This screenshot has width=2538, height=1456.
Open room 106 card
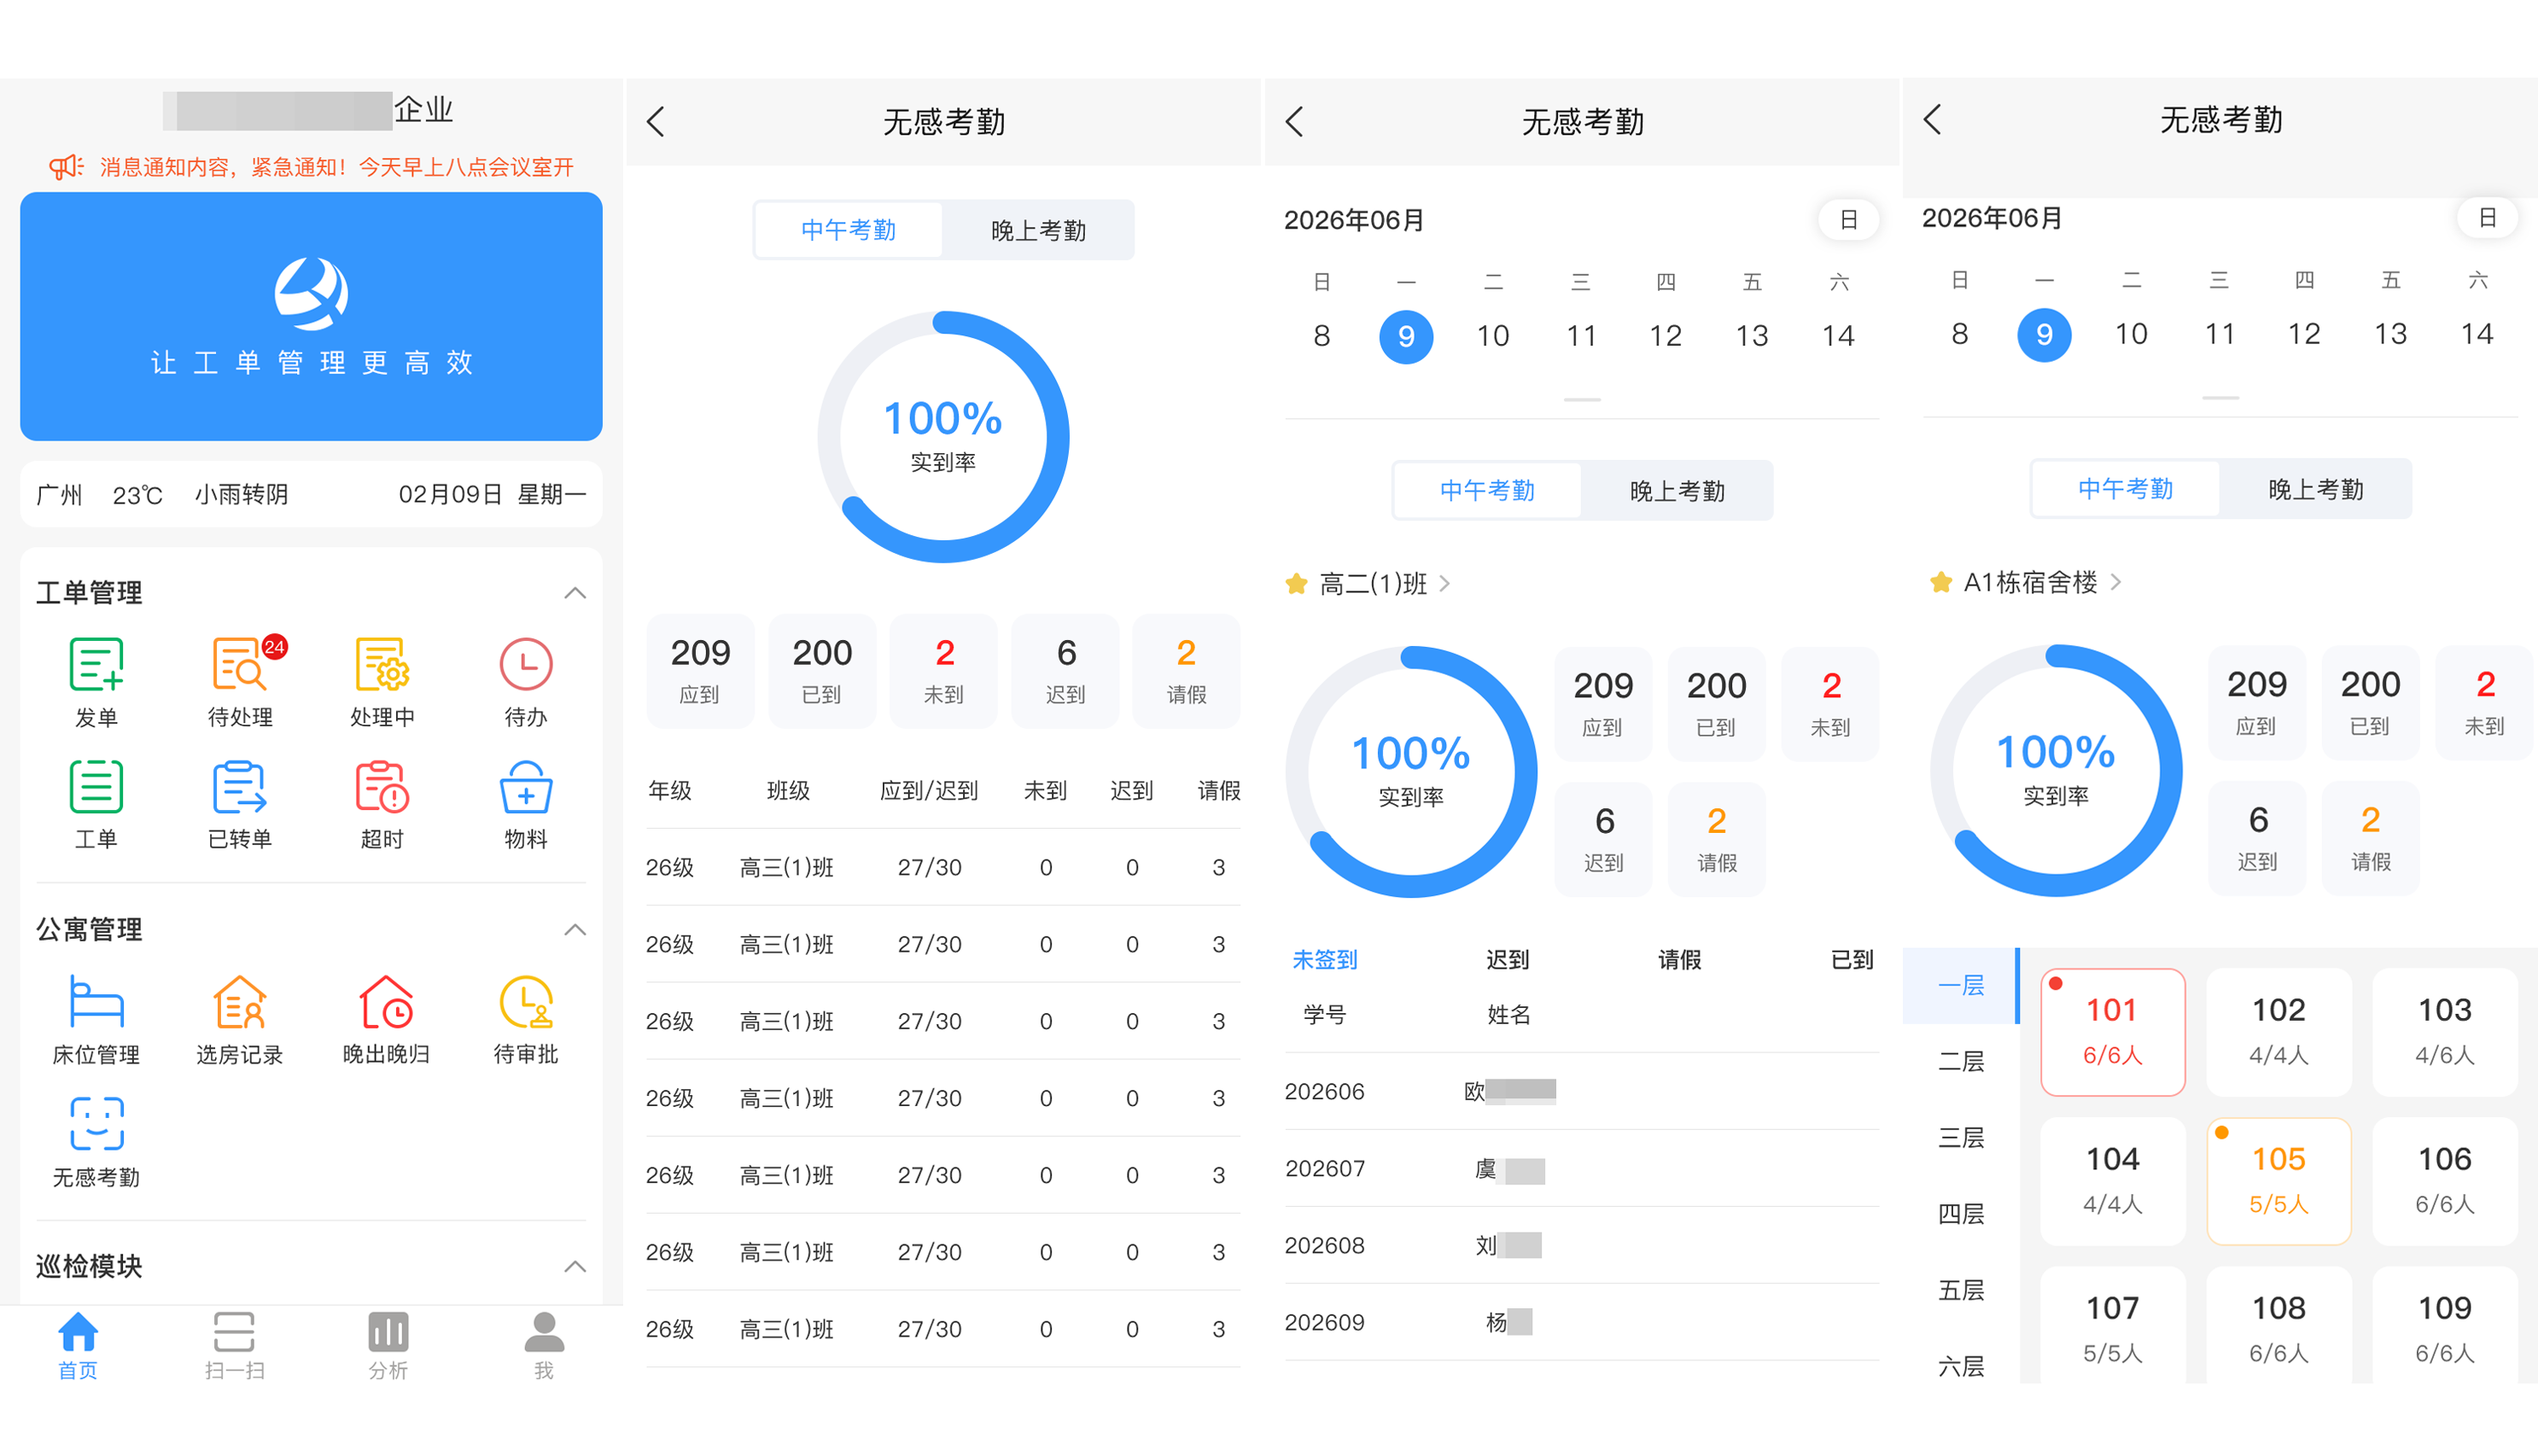point(2444,1180)
